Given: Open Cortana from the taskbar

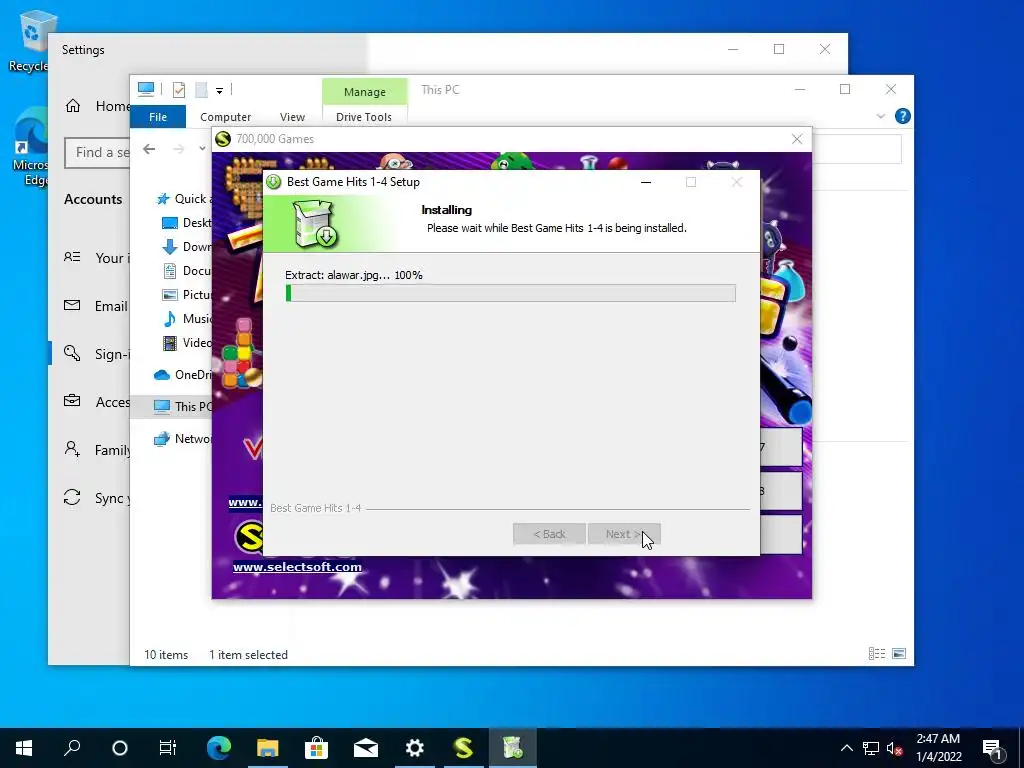Looking at the screenshot, I should pos(120,748).
